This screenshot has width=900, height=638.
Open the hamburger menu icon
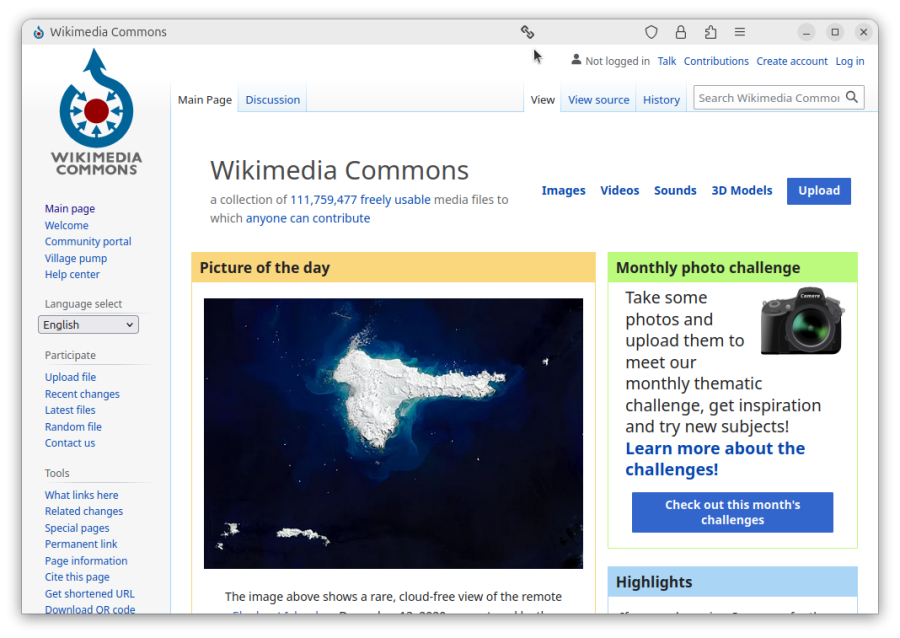click(x=740, y=32)
